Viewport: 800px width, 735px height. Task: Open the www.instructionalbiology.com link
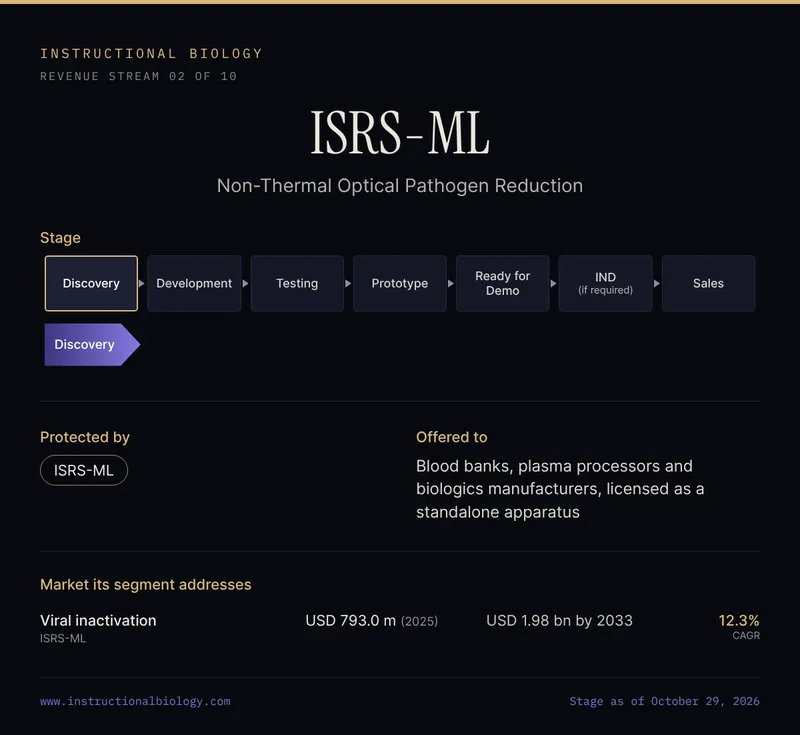coord(135,701)
